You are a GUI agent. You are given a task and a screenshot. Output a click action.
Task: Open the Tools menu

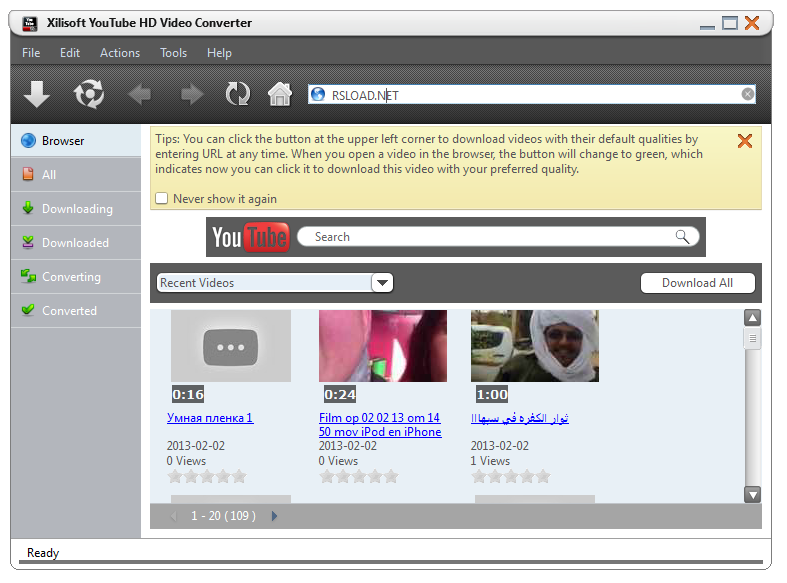click(173, 53)
